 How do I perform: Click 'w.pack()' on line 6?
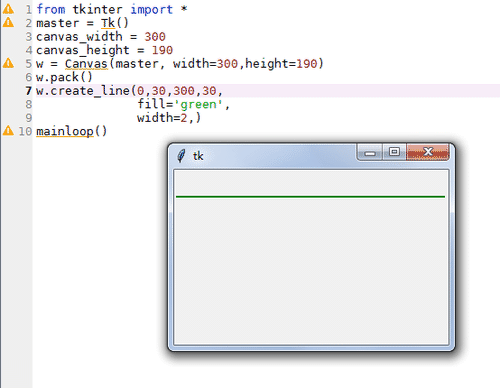pyautogui.click(x=64, y=78)
